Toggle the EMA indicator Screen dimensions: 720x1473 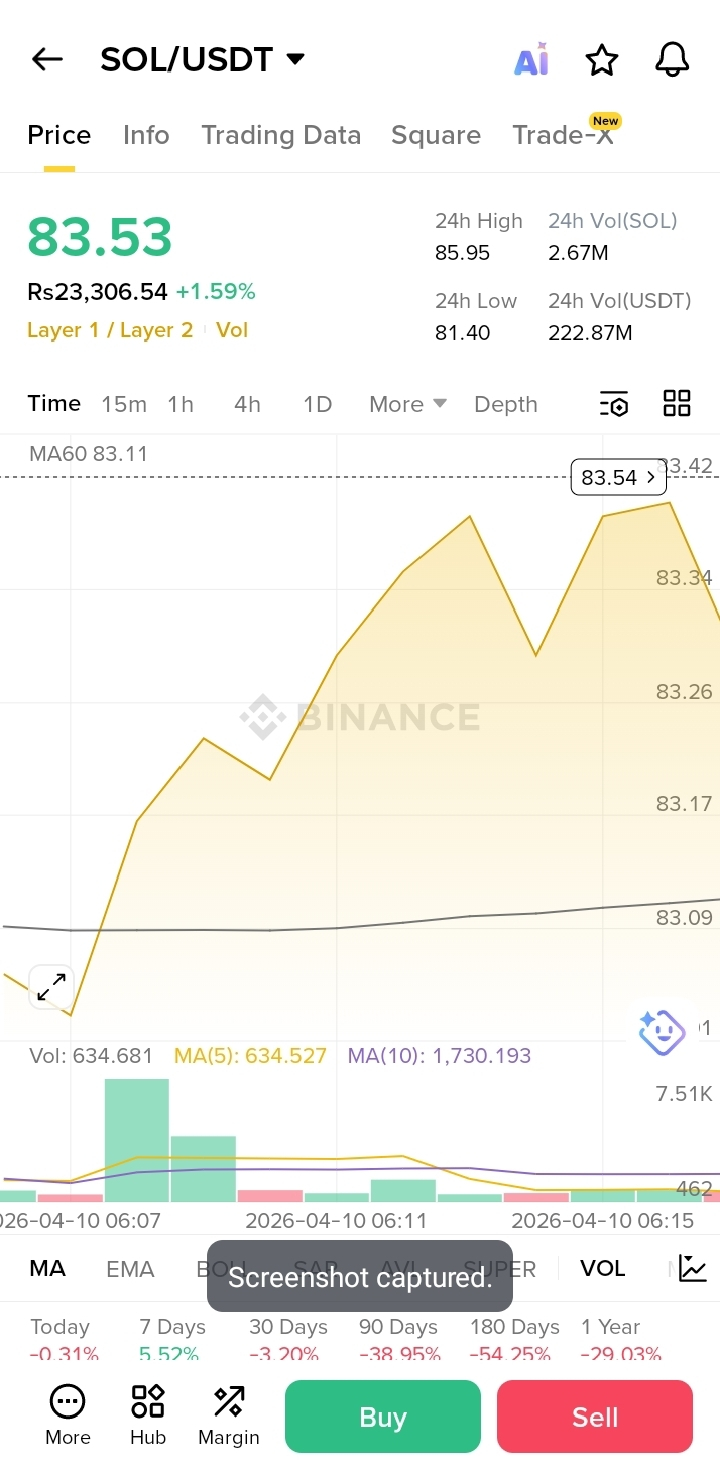[x=130, y=1269]
